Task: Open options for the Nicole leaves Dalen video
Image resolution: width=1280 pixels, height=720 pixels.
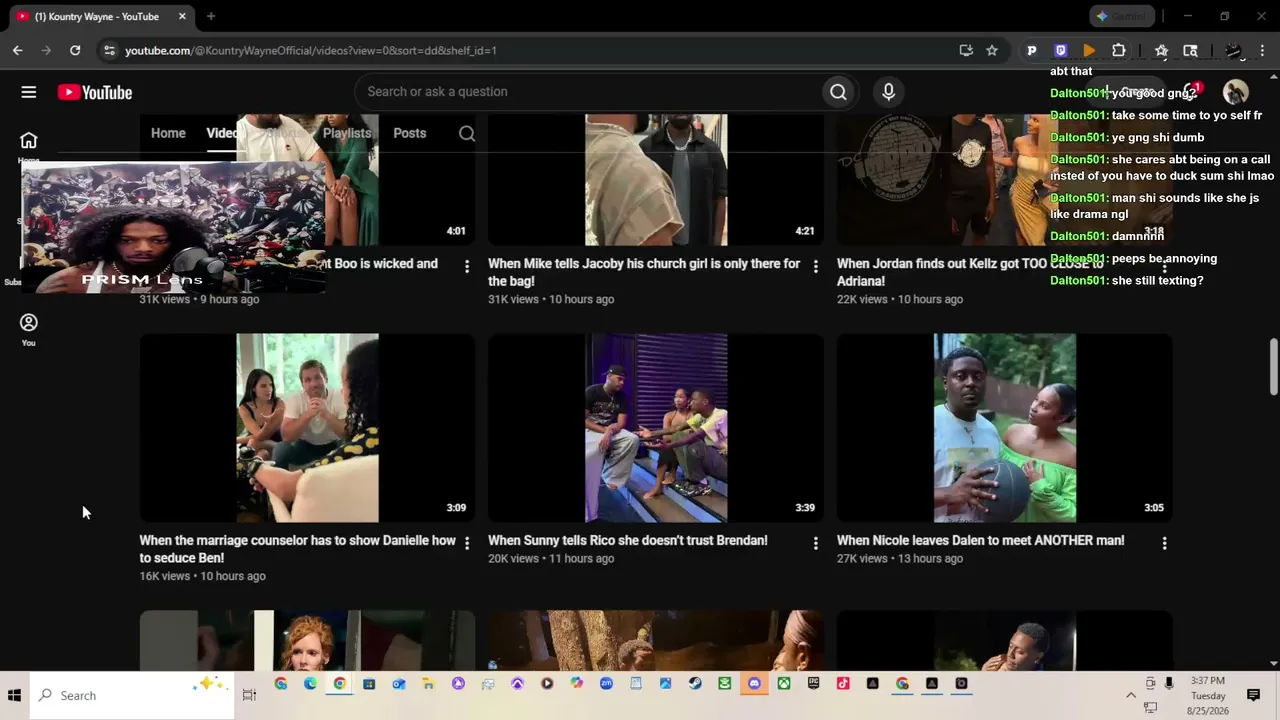Action: [1164, 543]
